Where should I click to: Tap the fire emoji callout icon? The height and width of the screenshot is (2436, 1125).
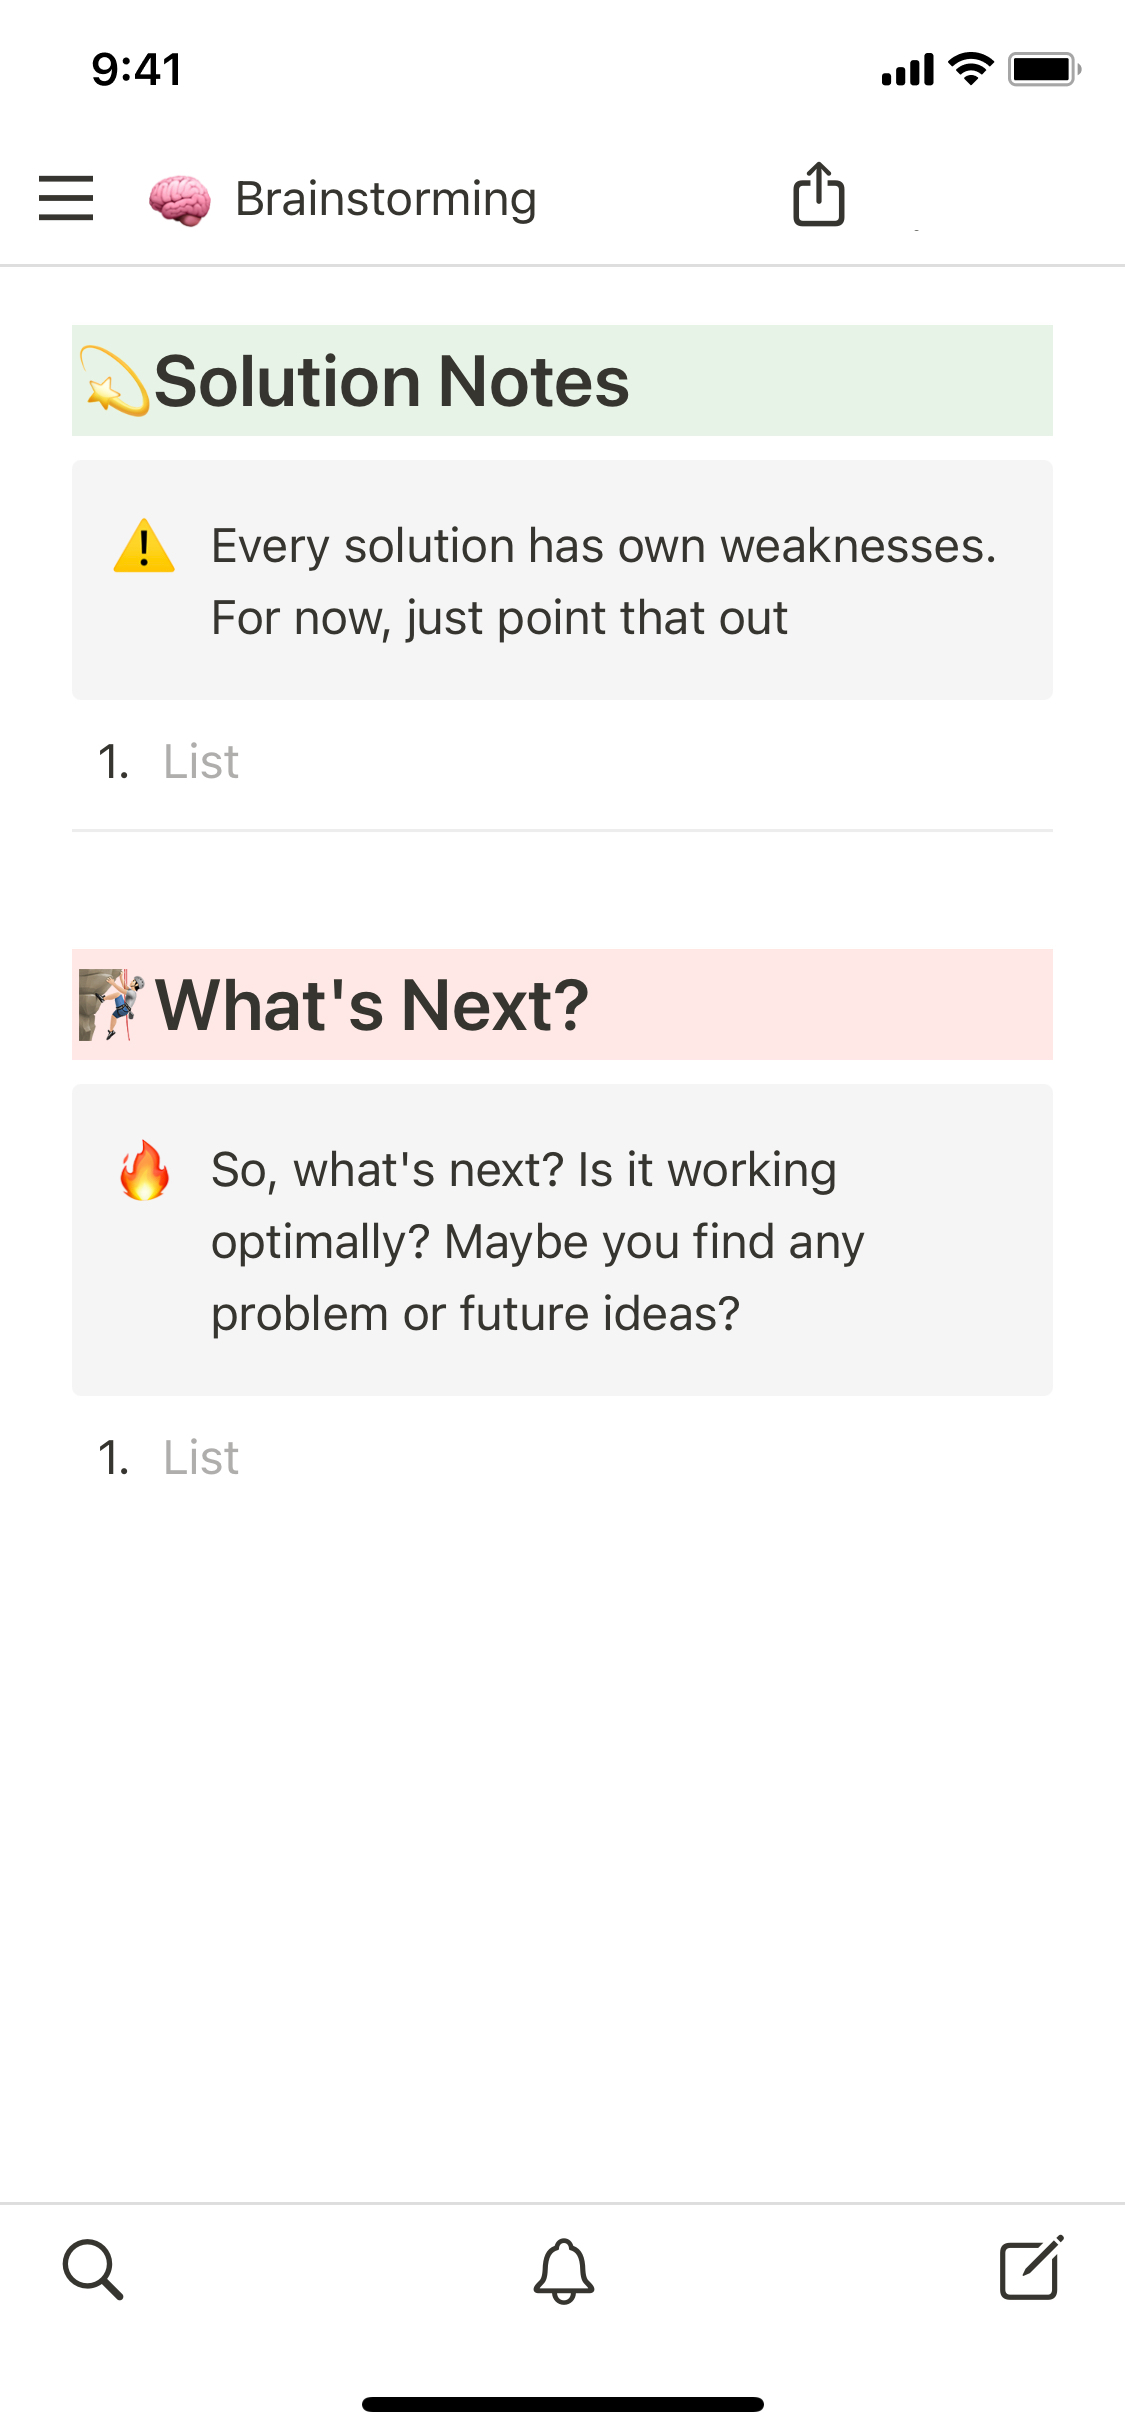[x=144, y=1170]
